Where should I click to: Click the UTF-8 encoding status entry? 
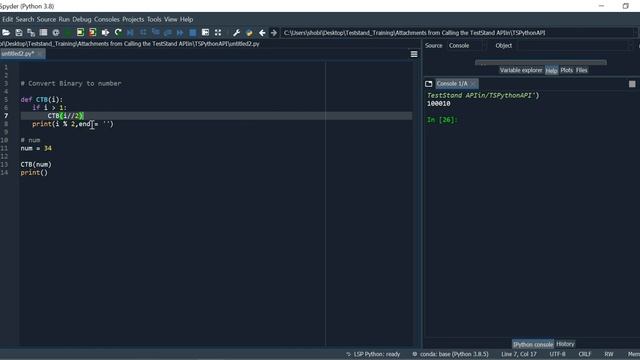coord(558,354)
